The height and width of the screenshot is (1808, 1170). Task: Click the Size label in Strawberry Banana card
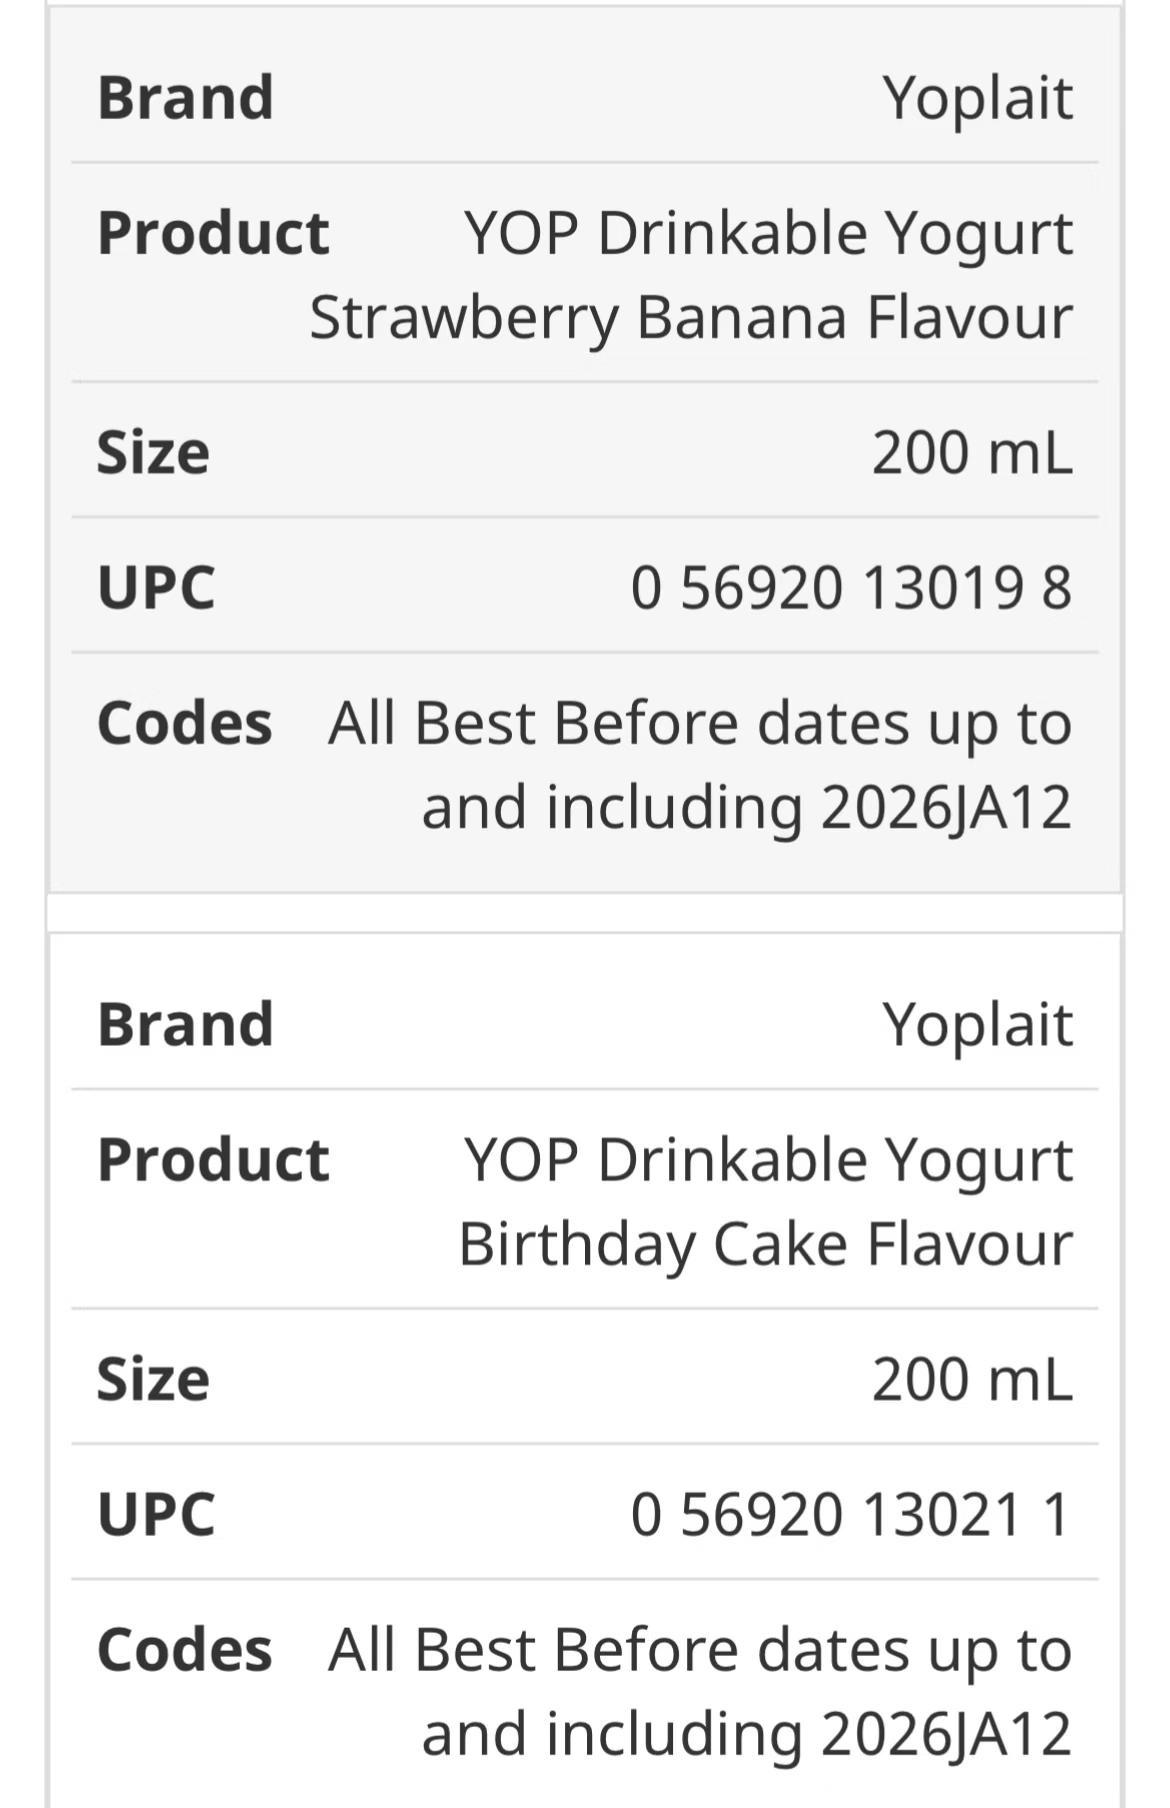tap(153, 452)
